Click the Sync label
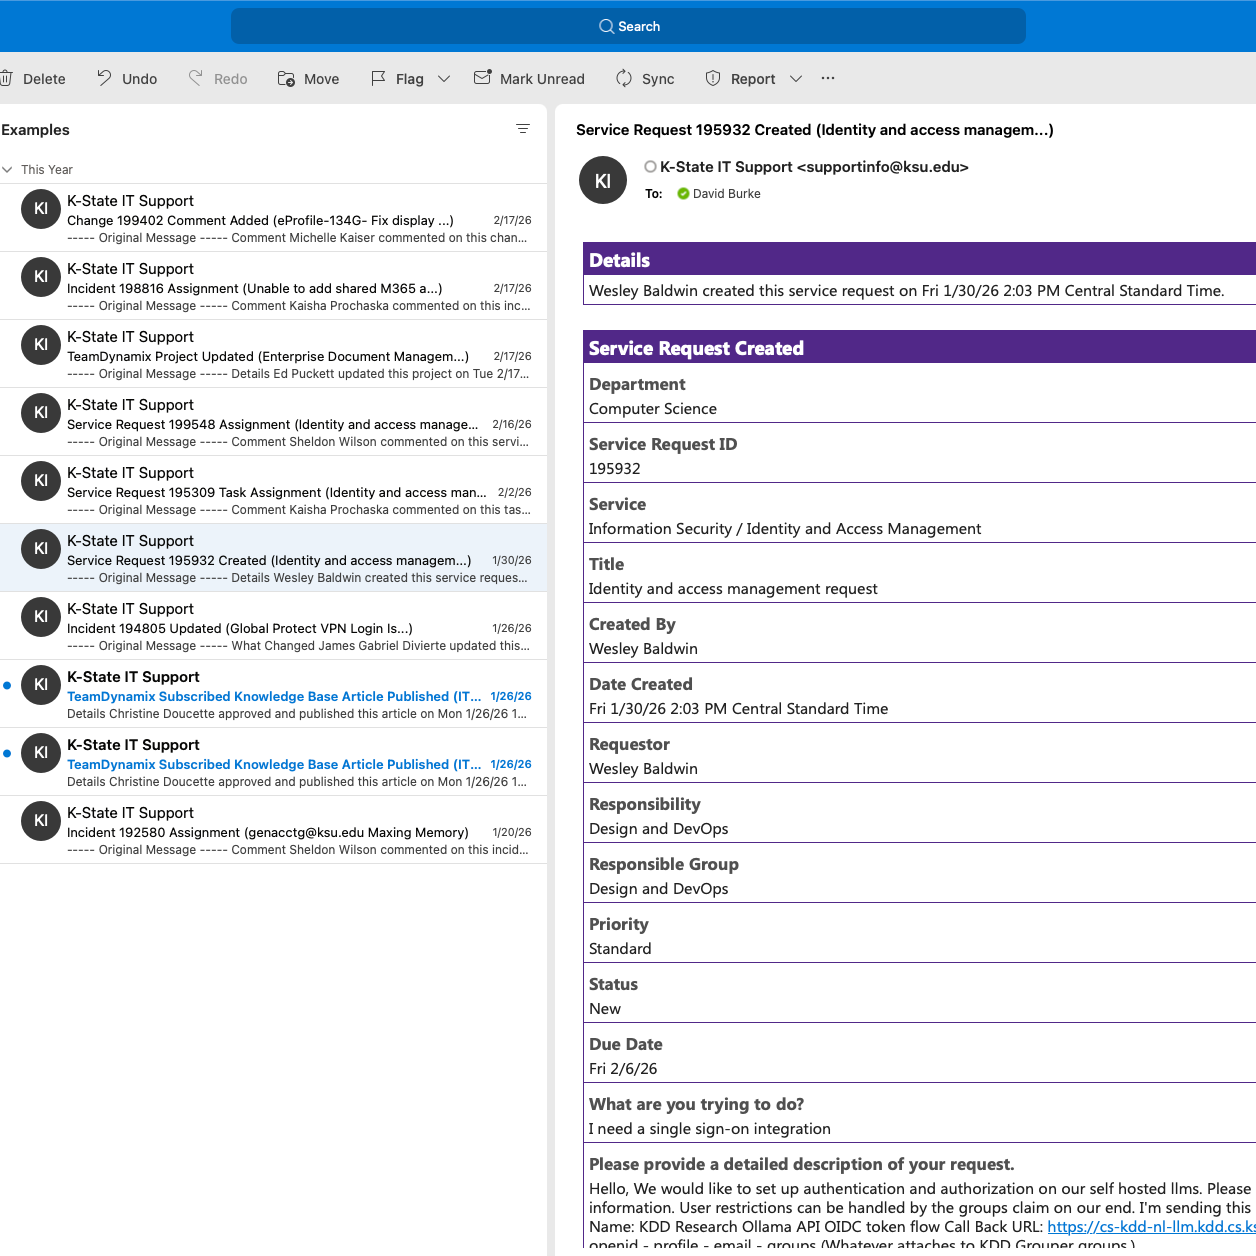Viewport: 1256px width, 1256px height. pos(658,79)
